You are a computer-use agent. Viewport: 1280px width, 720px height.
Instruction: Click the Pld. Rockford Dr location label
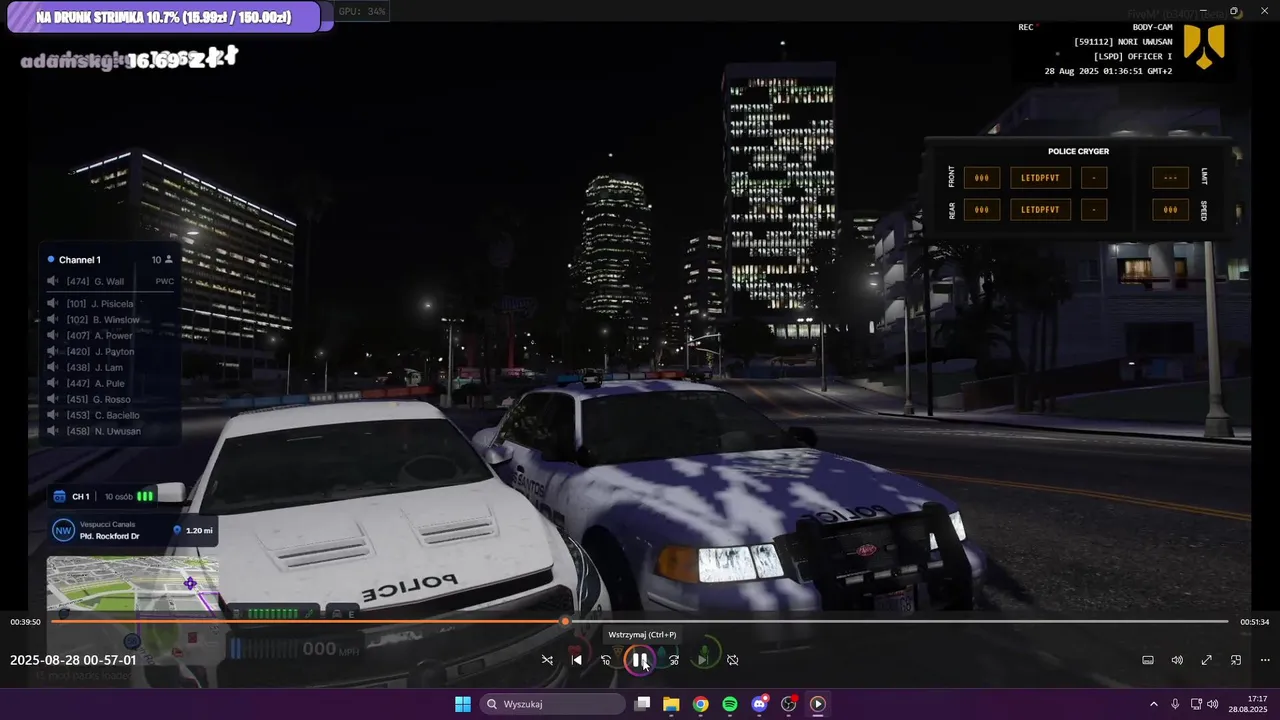(110, 536)
